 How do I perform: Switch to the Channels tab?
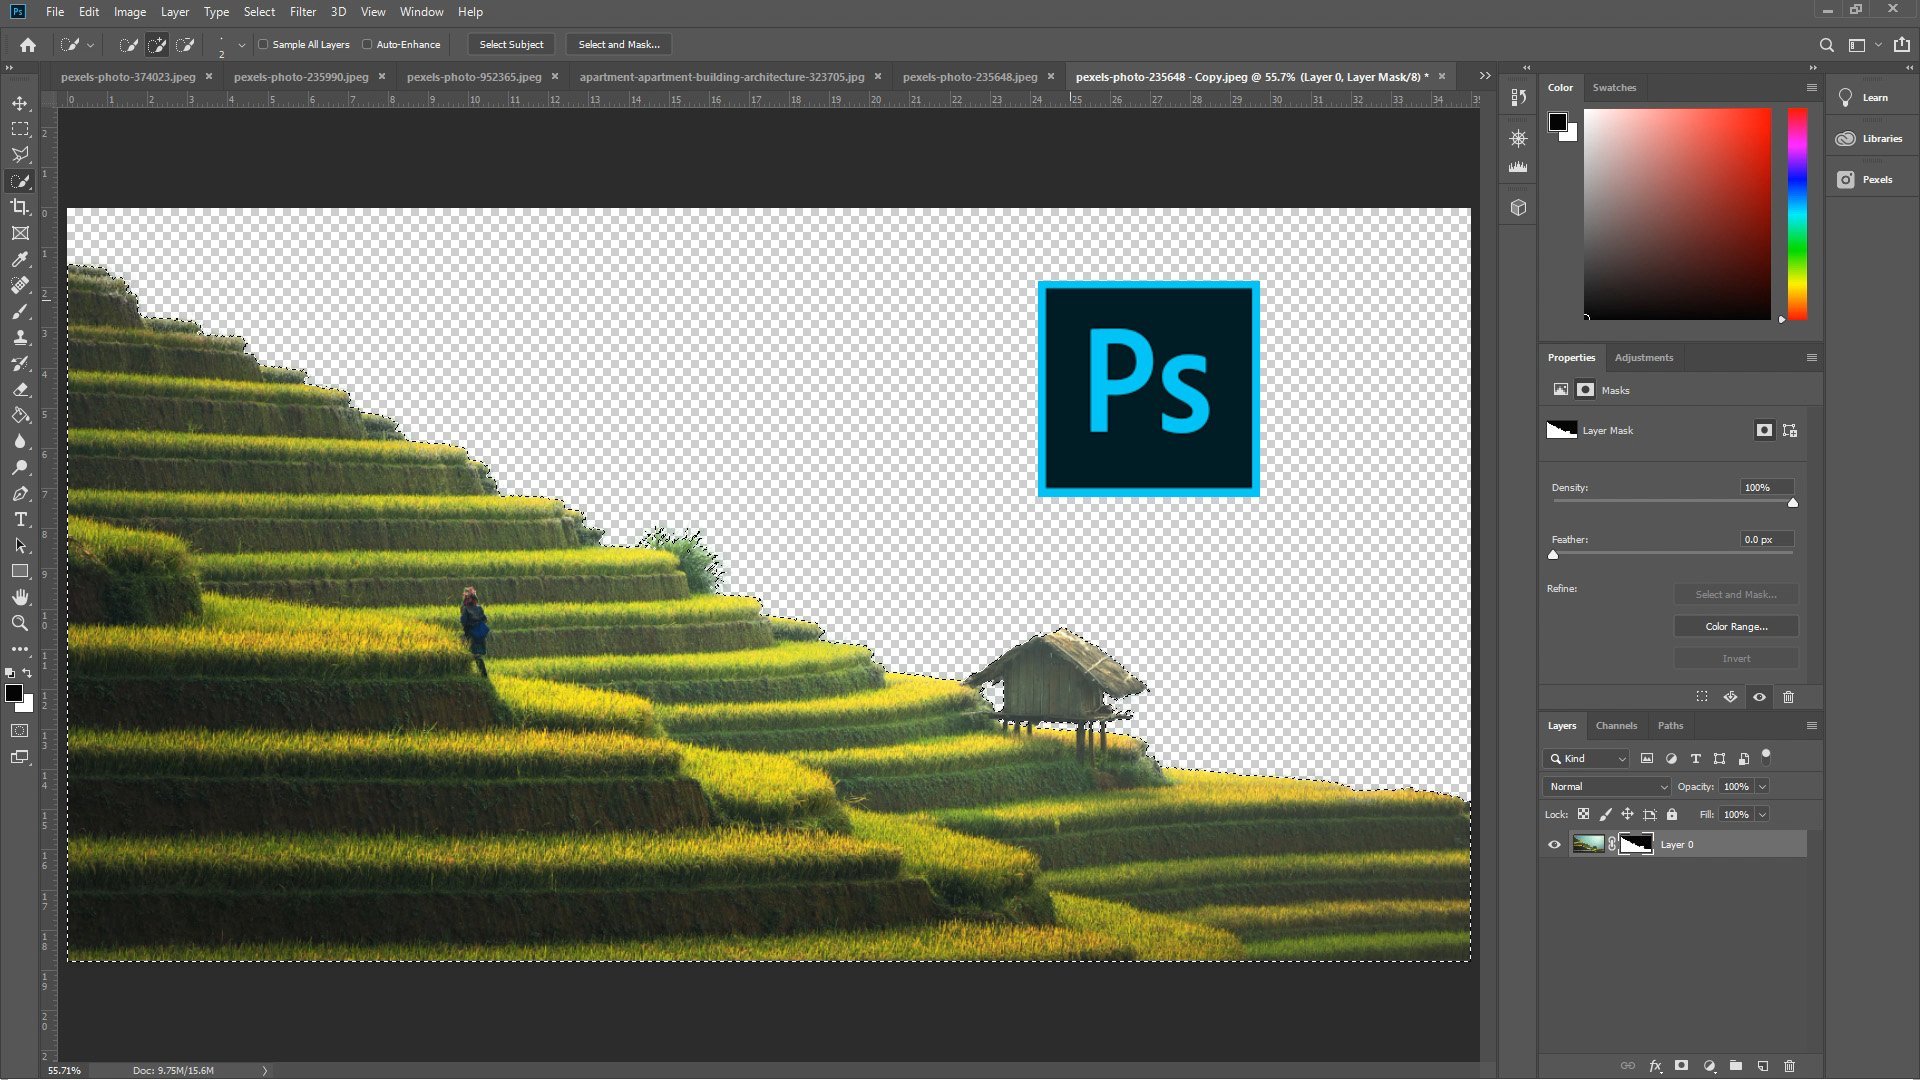1615,725
